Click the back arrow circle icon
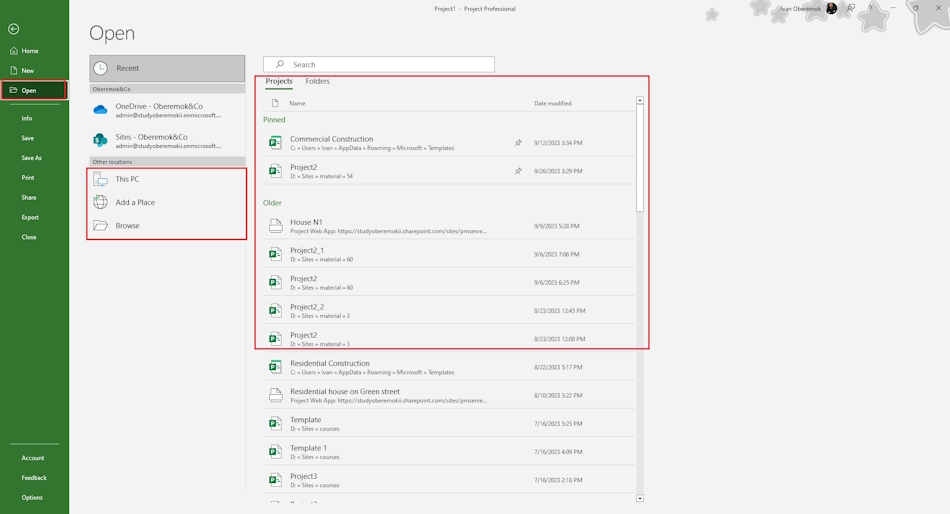The height and width of the screenshot is (514, 950). (13, 29)
